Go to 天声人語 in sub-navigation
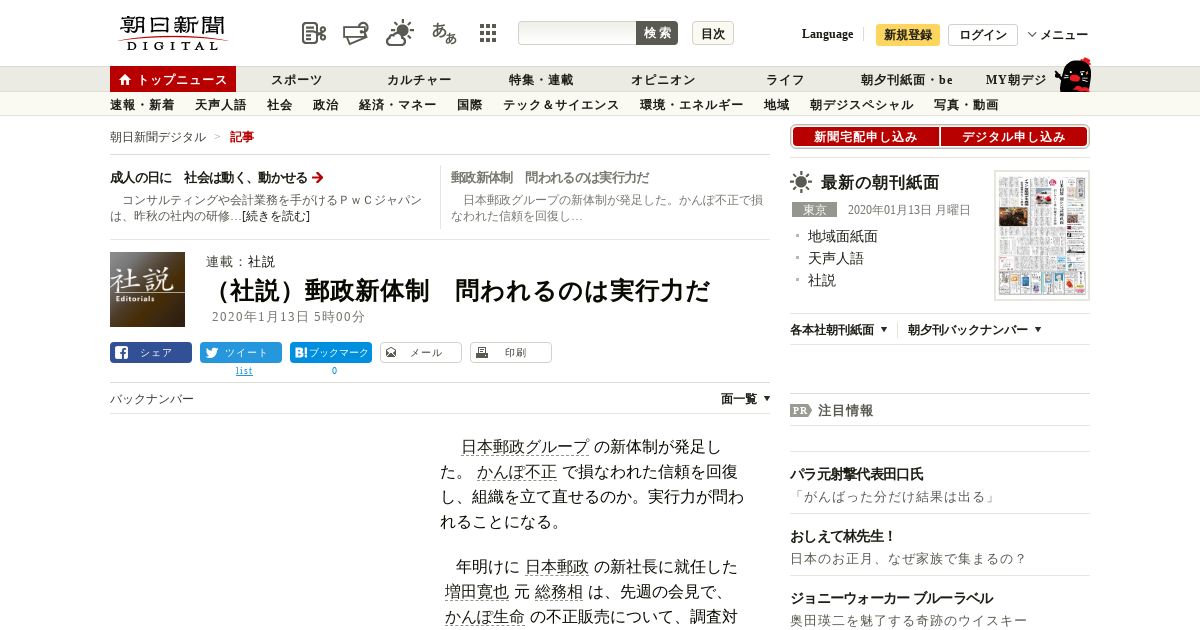 (220, 104)
